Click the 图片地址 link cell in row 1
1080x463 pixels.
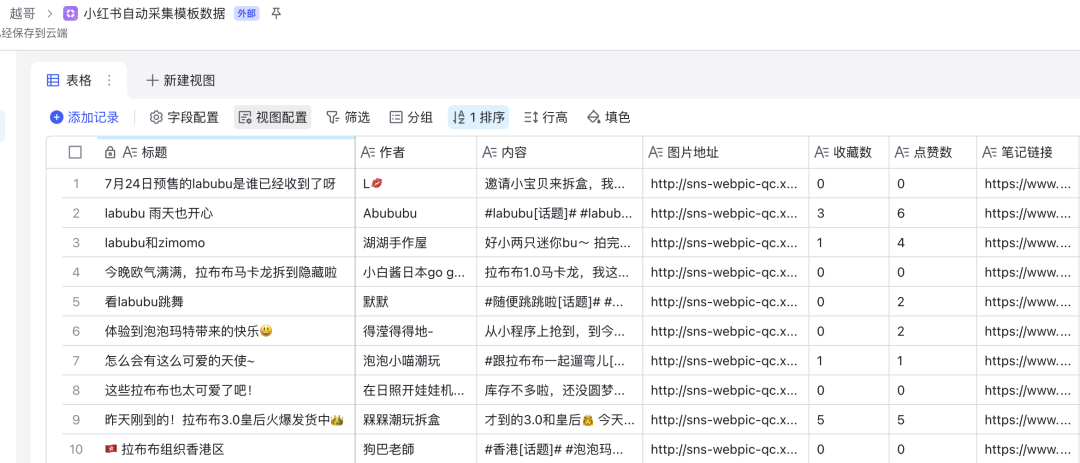(x=725, y=184)
